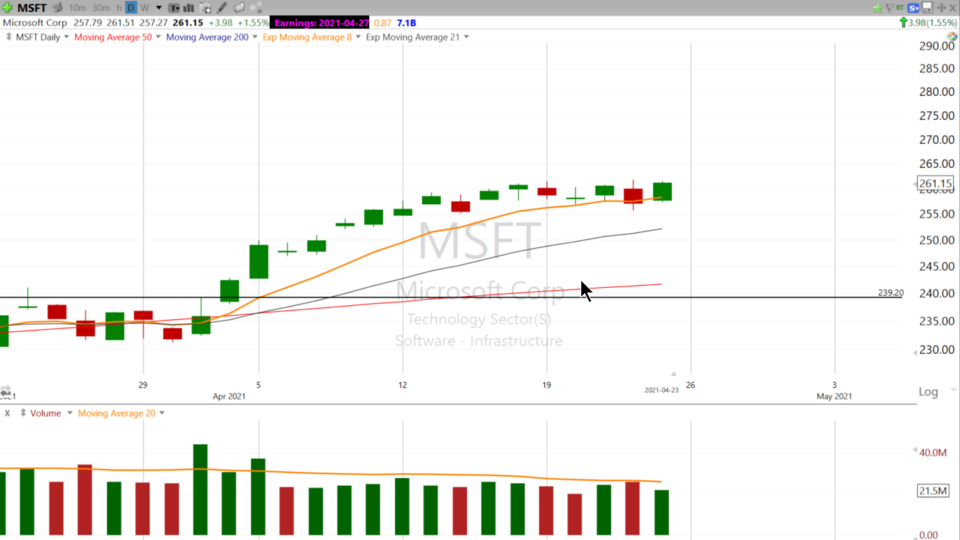
Task: Click the 40.0M volume scale label
Action: tap(933, 452)
